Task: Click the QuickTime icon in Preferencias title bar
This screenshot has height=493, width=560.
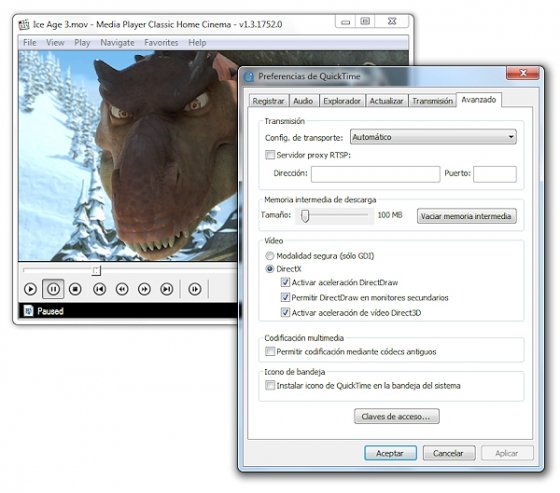Action: pos(249,76)
